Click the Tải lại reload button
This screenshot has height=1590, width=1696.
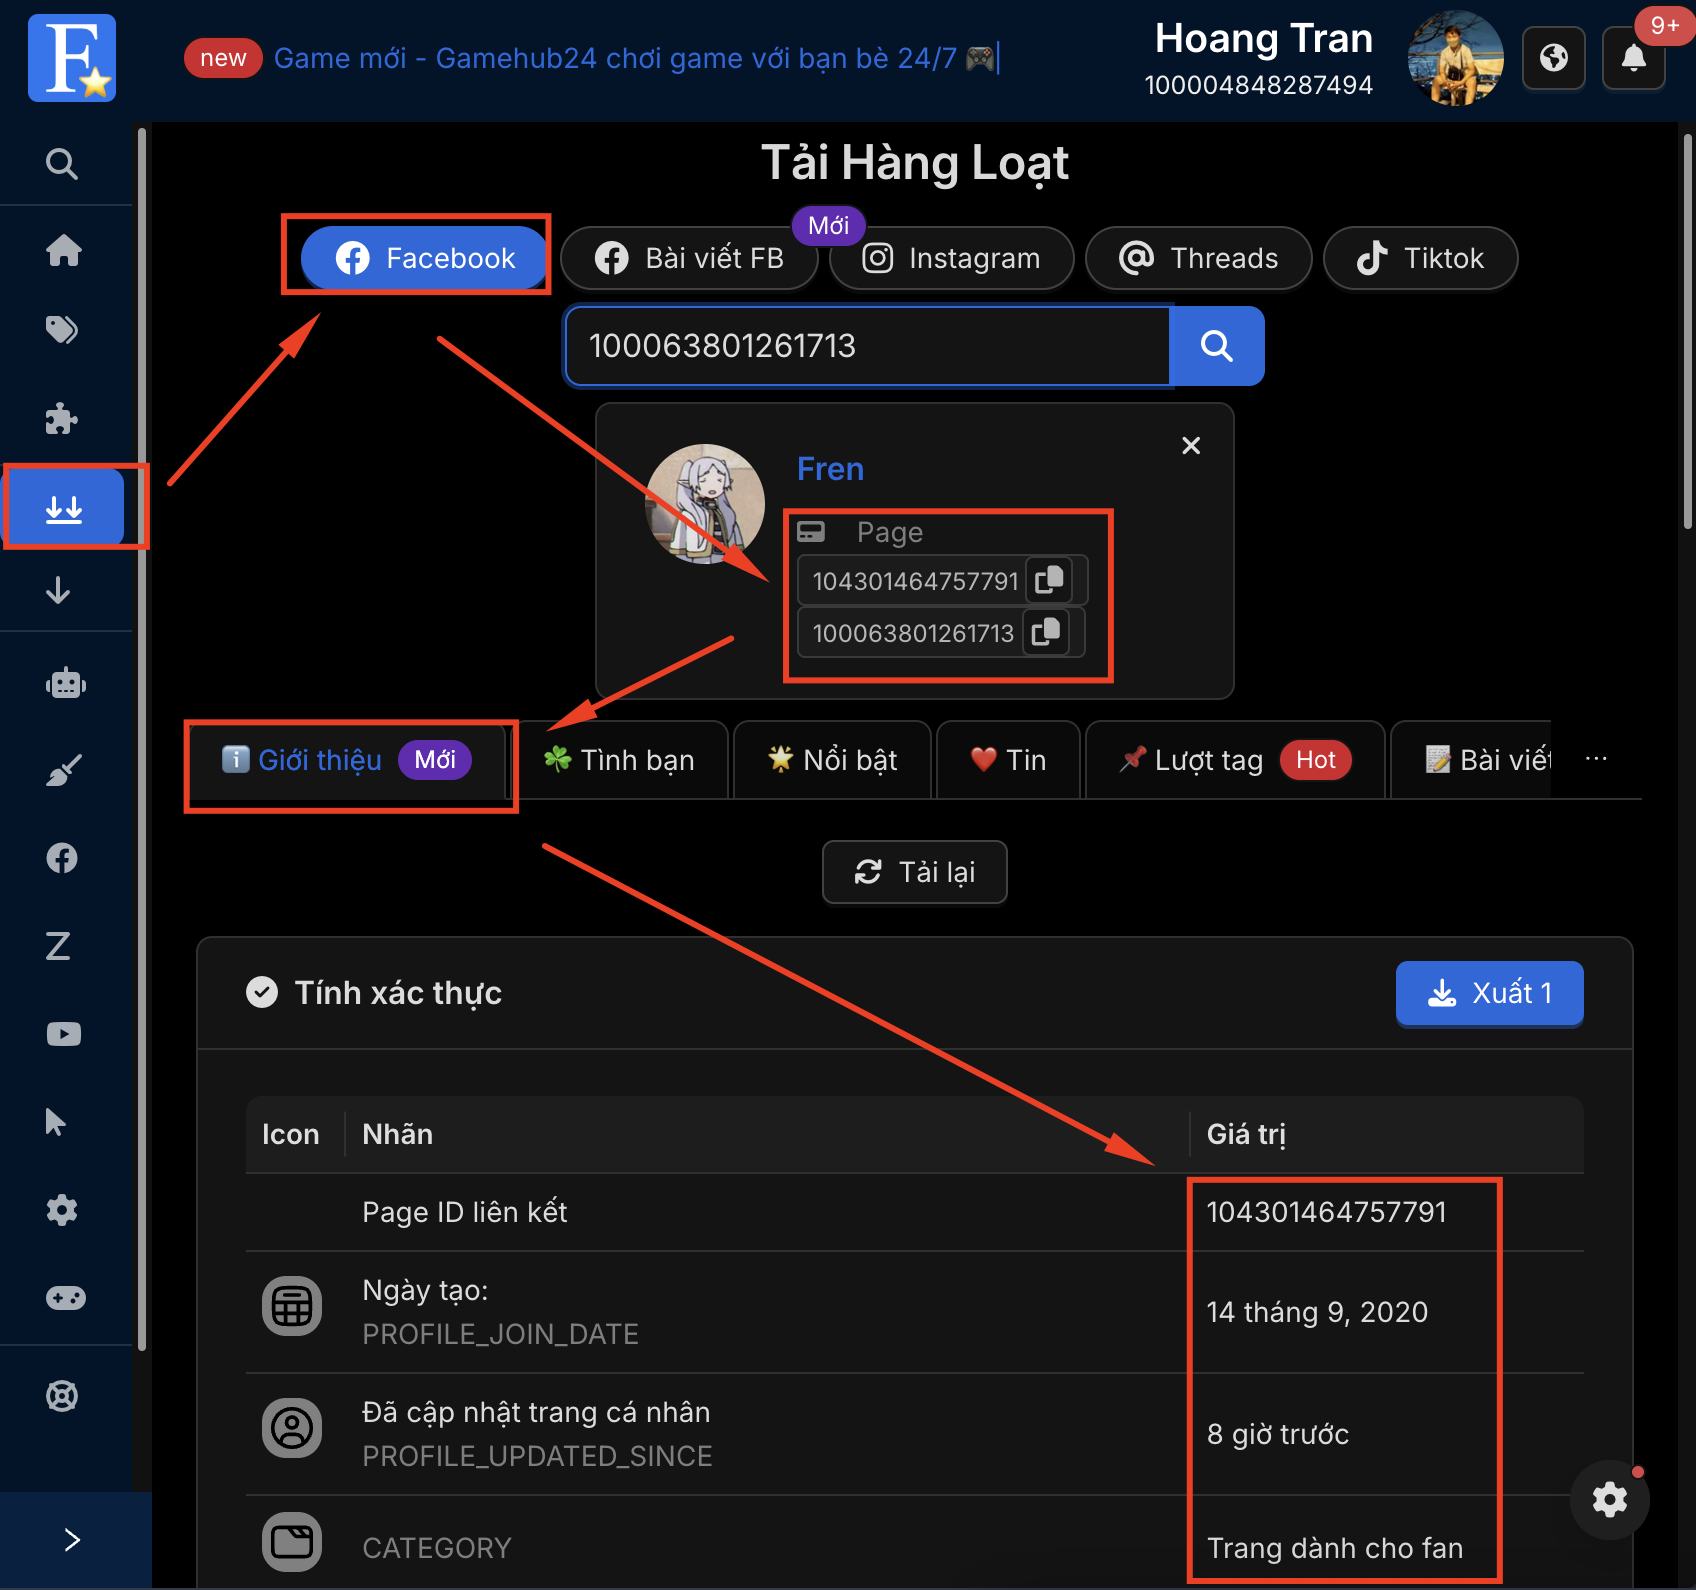coord(914,872)
